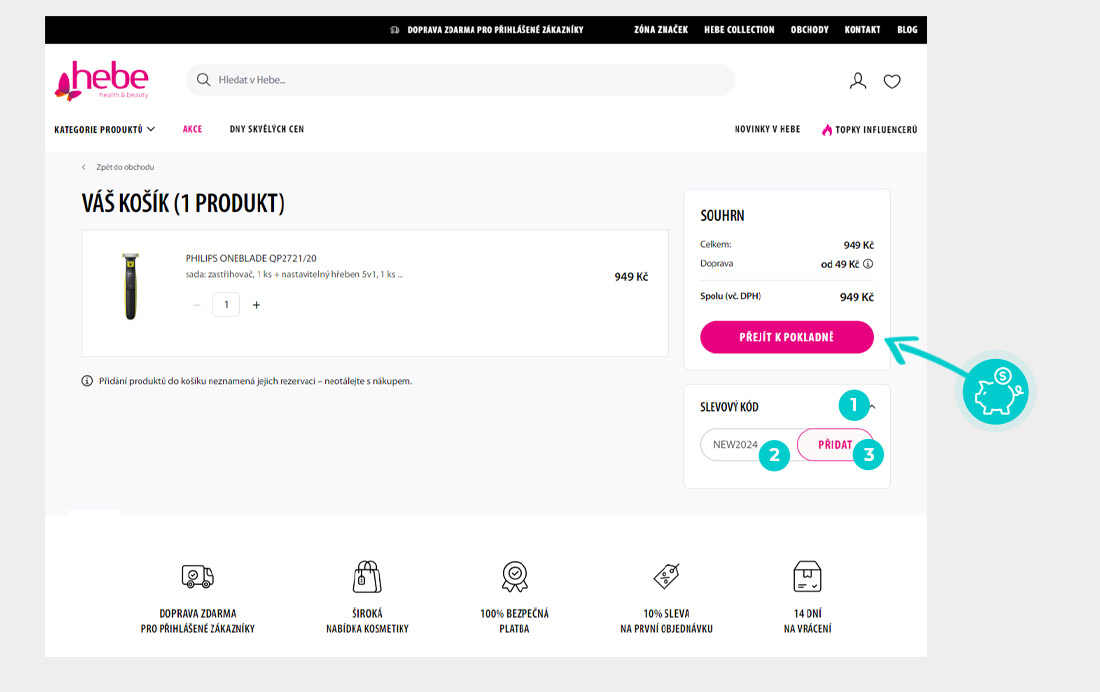The width and height of the screenshot is (1100, 692).
Task: Click the quantity input box showing 1
Action: (226, 305)
